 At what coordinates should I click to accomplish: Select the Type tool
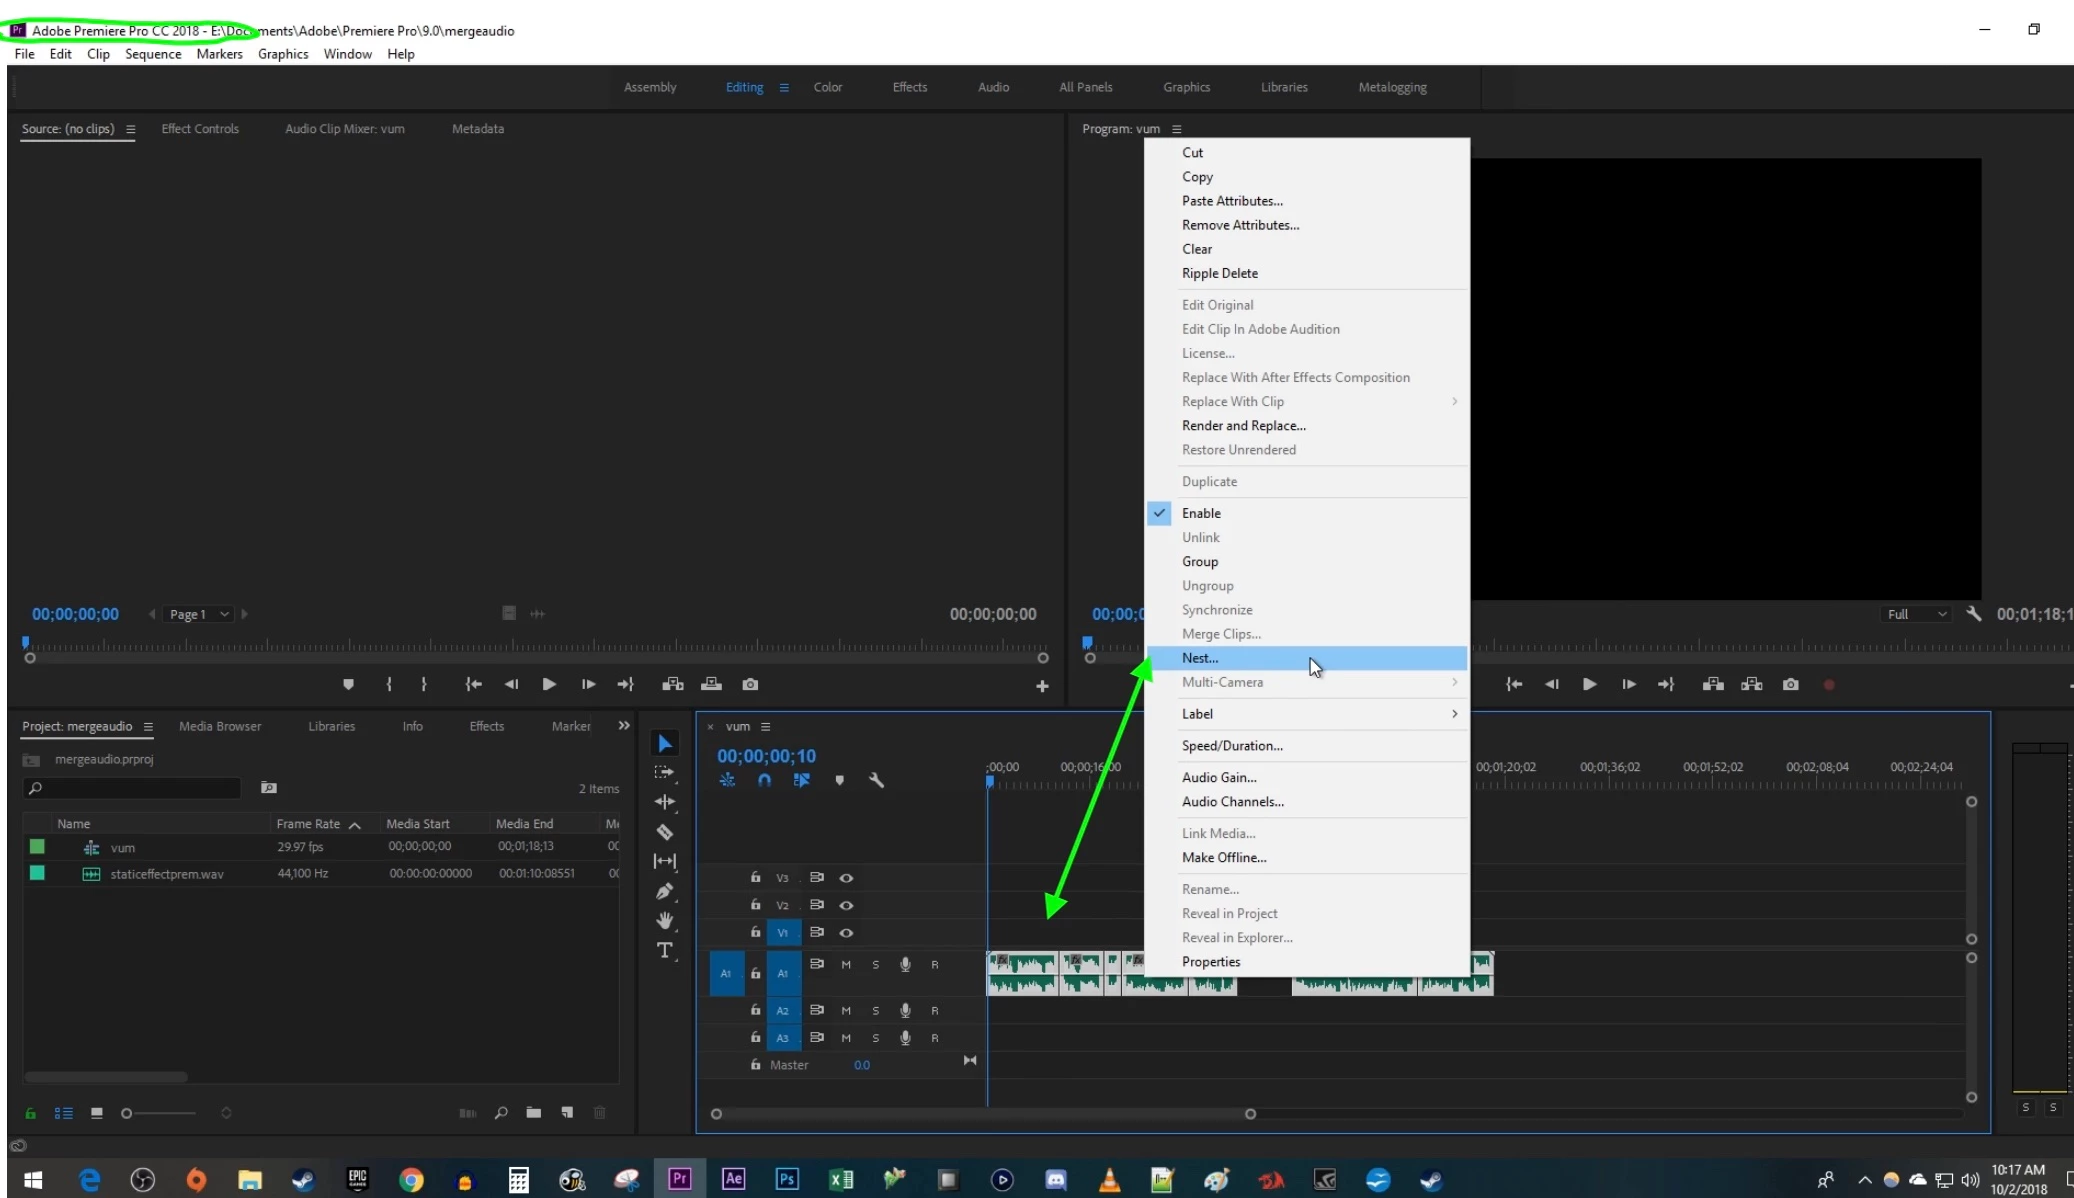point(664,950)
